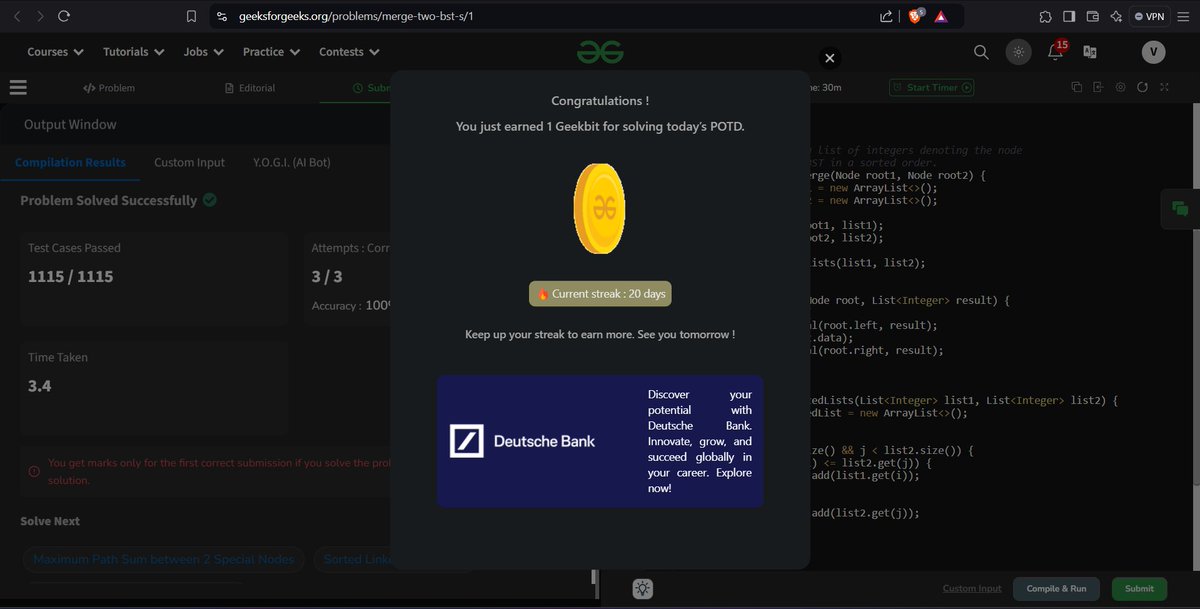Select the Custom Input tab
This screenshot has width=1200, height=609.
(189, 162)
